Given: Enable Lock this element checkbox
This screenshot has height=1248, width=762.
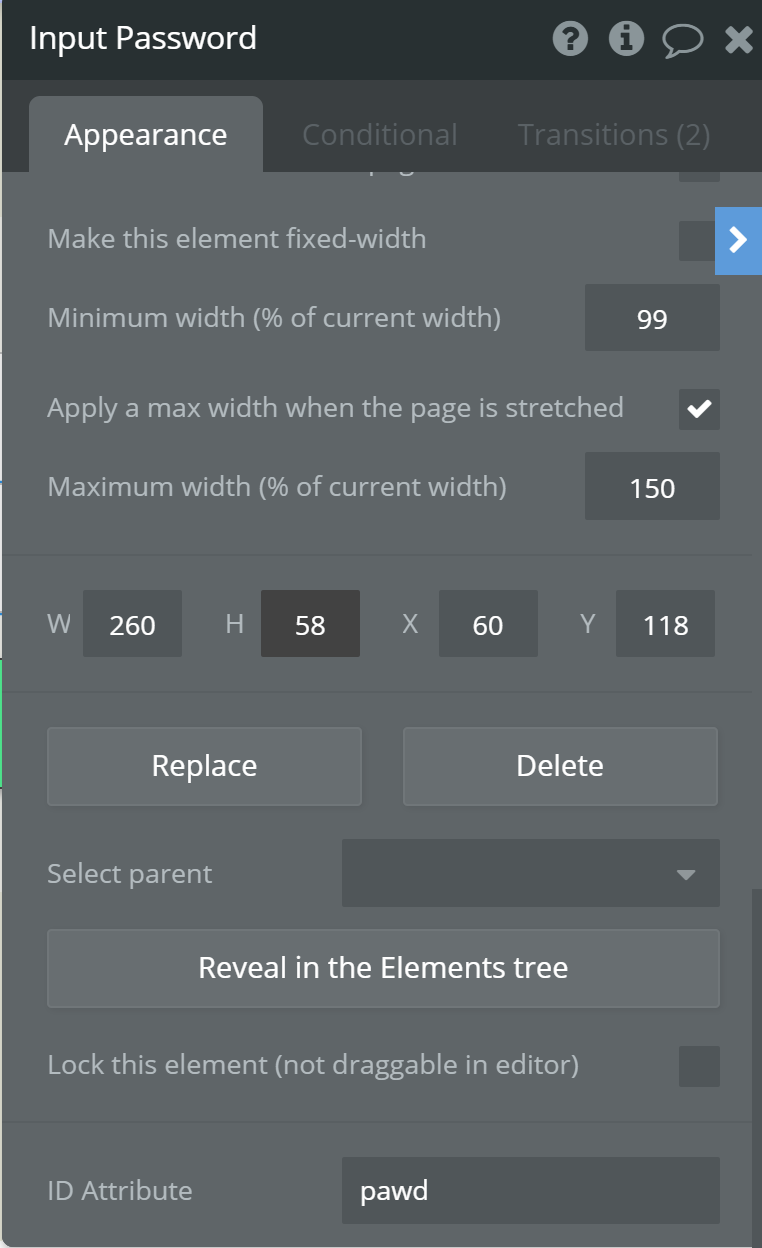Looking at the screenshot, I should click(699, 1066).
